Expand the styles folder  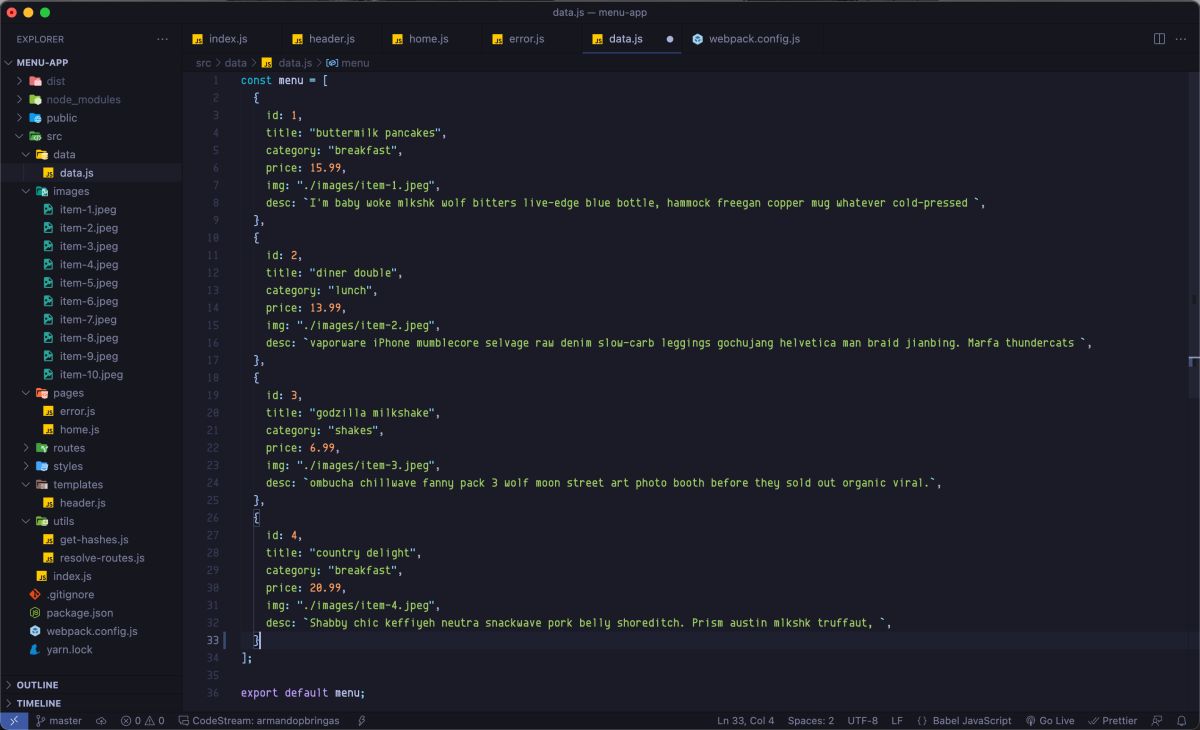click(91, 466)
